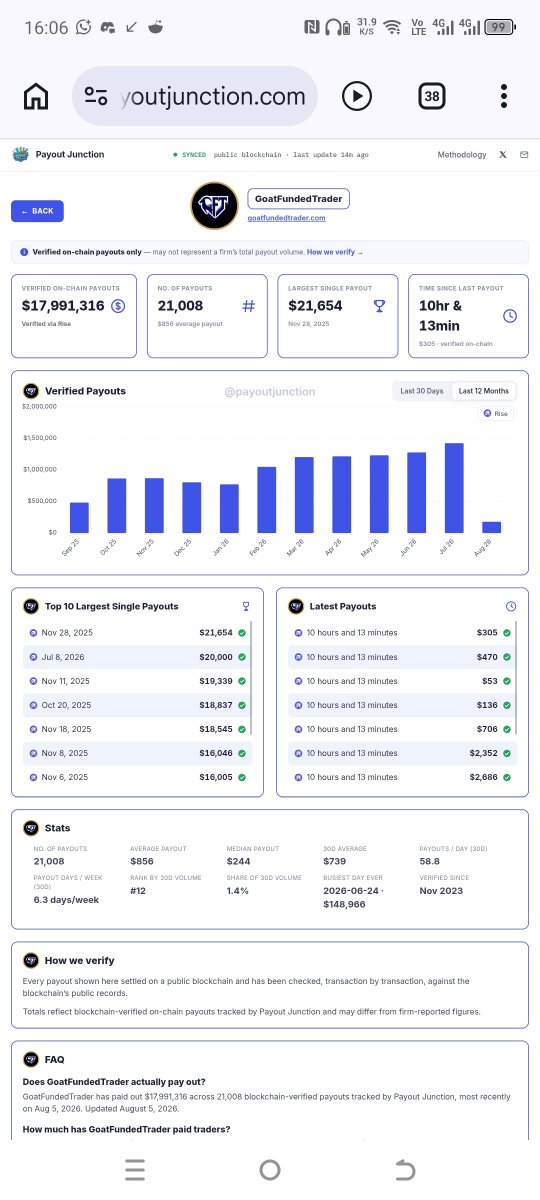Grab the Top 10 list scrollbar
The width and height of the screenshot is (540, 1200).
click(252, 680)
